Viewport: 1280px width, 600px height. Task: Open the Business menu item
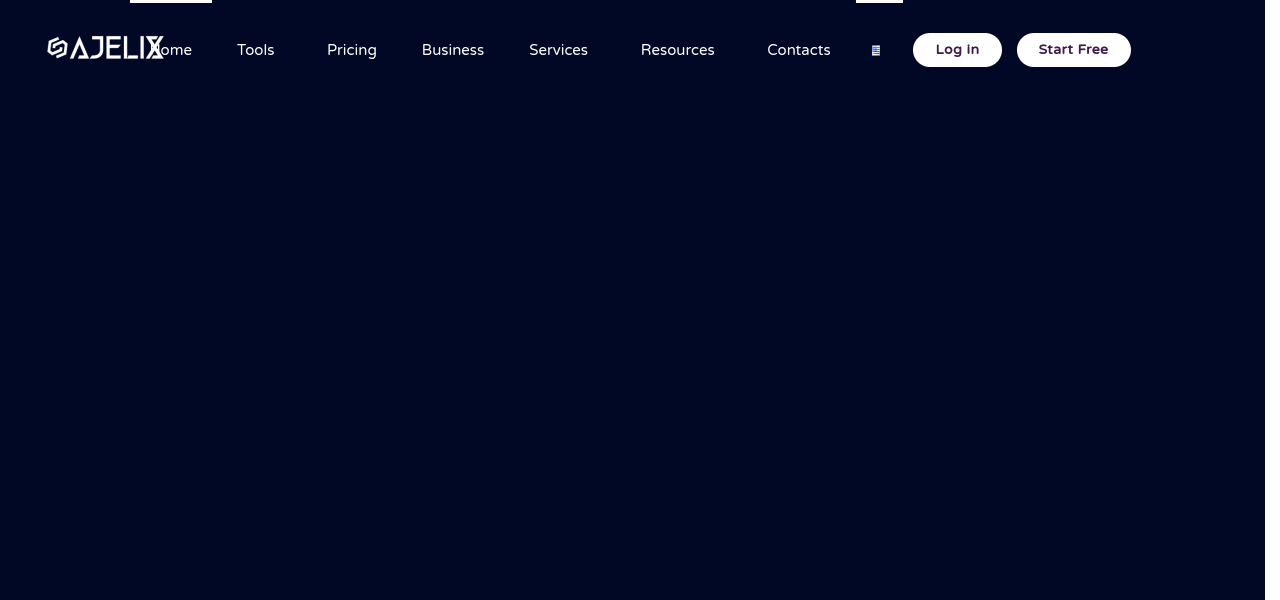(x=452, y=50)
